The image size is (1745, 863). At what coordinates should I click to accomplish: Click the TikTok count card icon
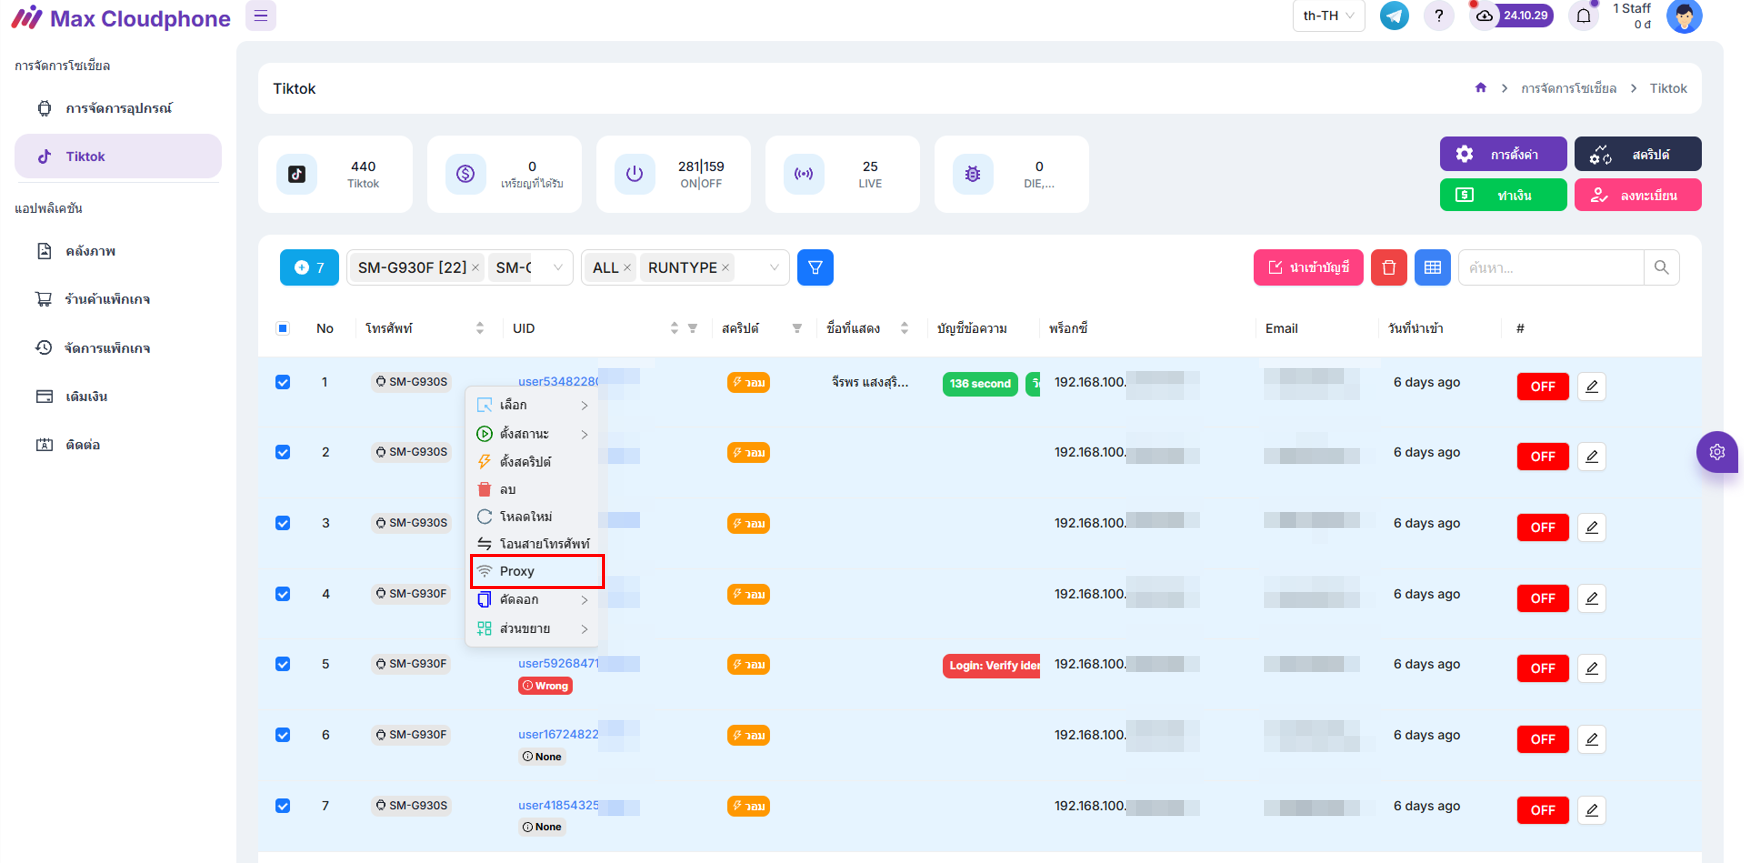(x=297, y=174)
